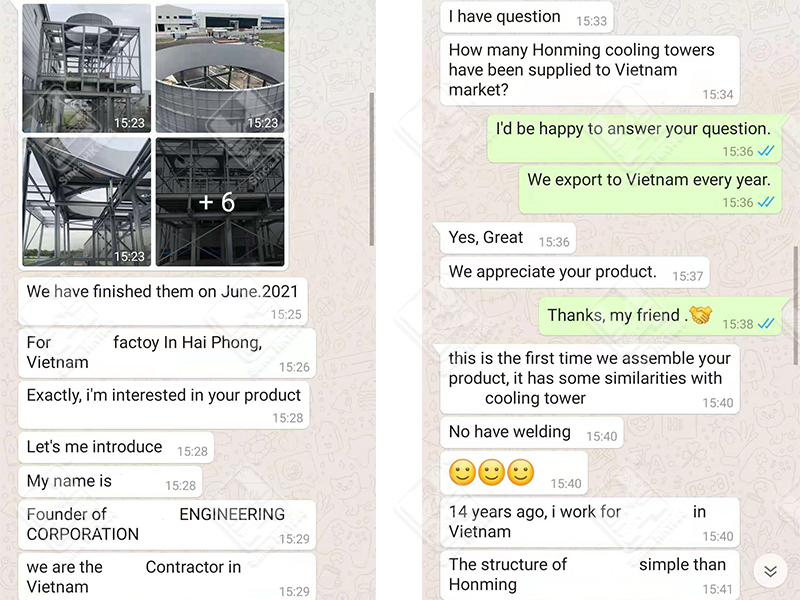
Task: Tap the scroll-to-bottom chevron button
Action: 770,571
